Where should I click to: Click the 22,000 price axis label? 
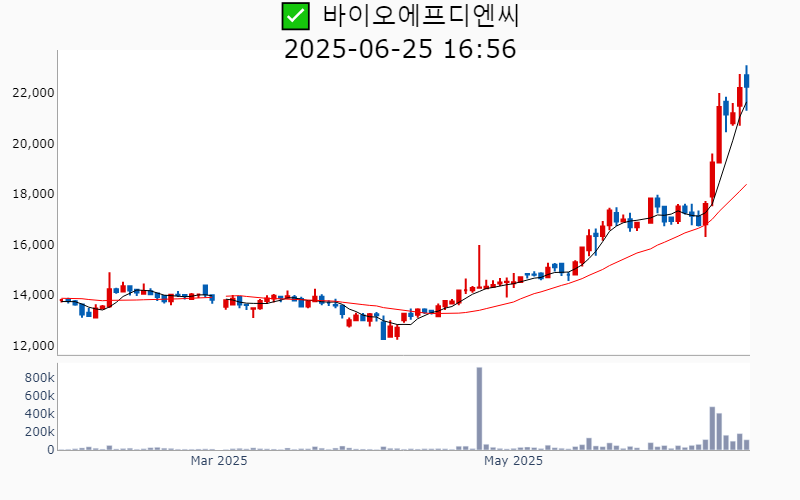click(x=33, y=93)
